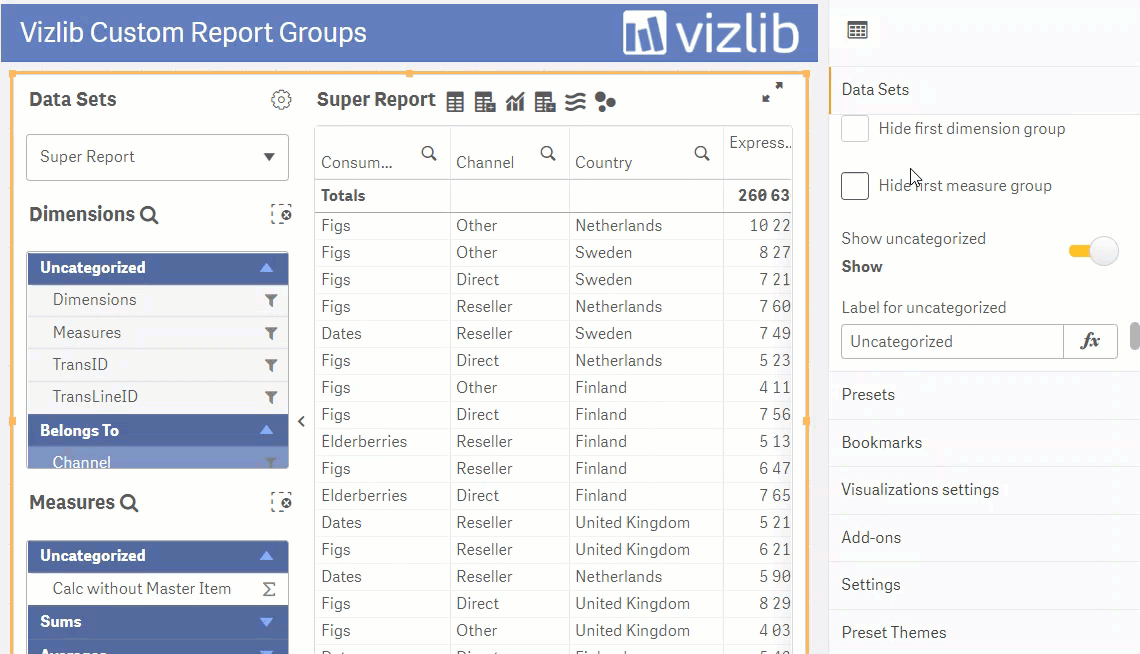Image resolution: width=1140 pixels, height=654 pixels.
Task: Collapse left side panel arrow
Action: click(301, 421)
